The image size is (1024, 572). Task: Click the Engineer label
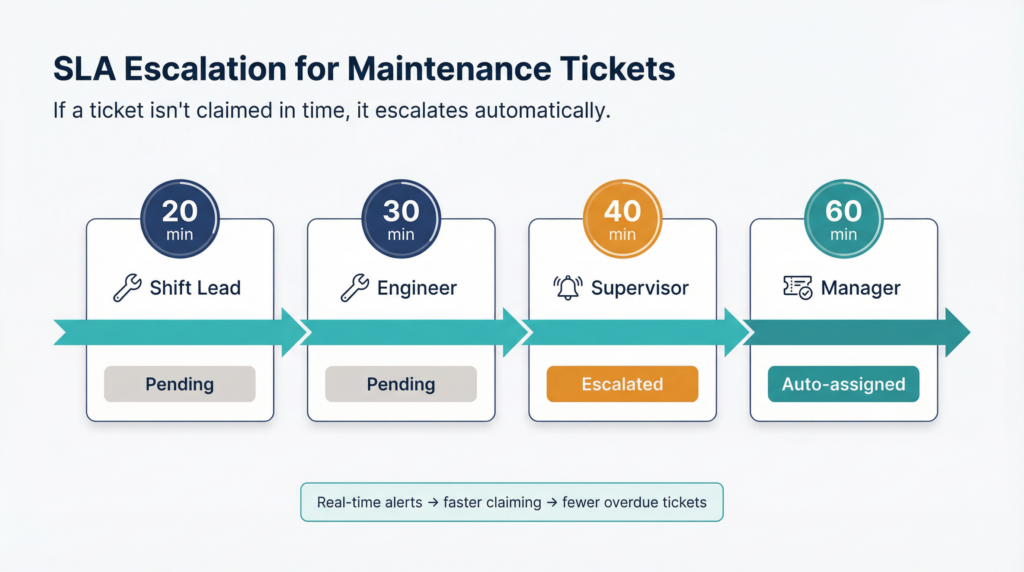coord(417,288)
